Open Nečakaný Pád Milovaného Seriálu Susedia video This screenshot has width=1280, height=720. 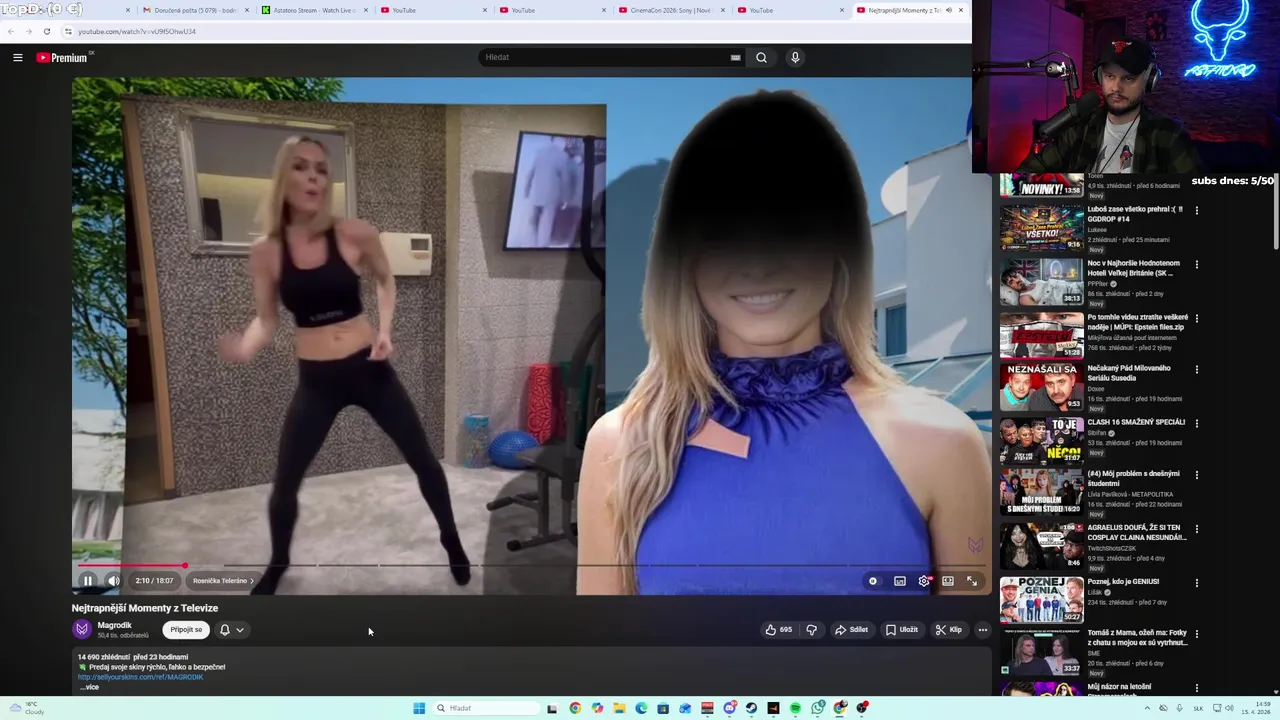(1130, 373)
